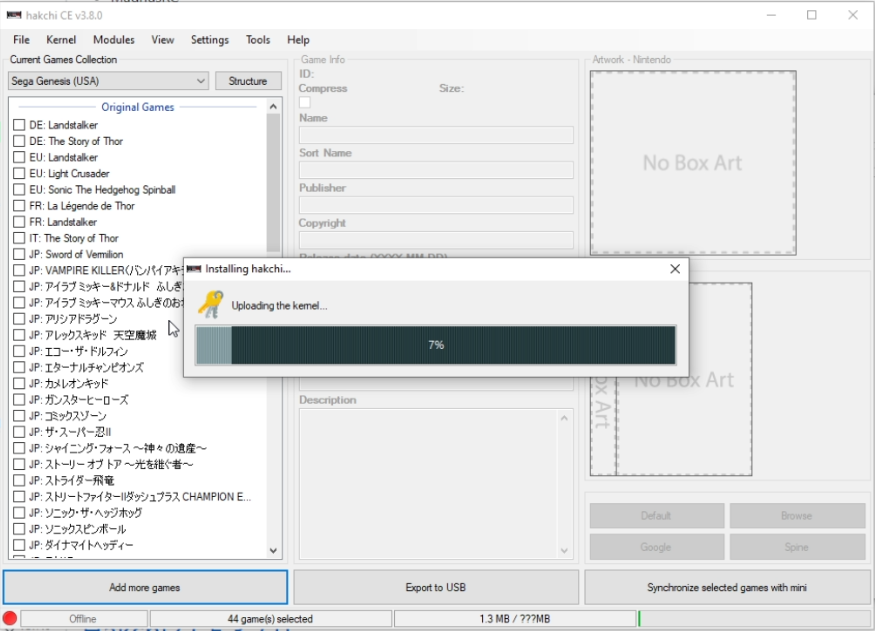Click the 1.3 MB / ???MB status
Image resolution: width=875 pixels, height=631 pixels.
coord(515,619)
